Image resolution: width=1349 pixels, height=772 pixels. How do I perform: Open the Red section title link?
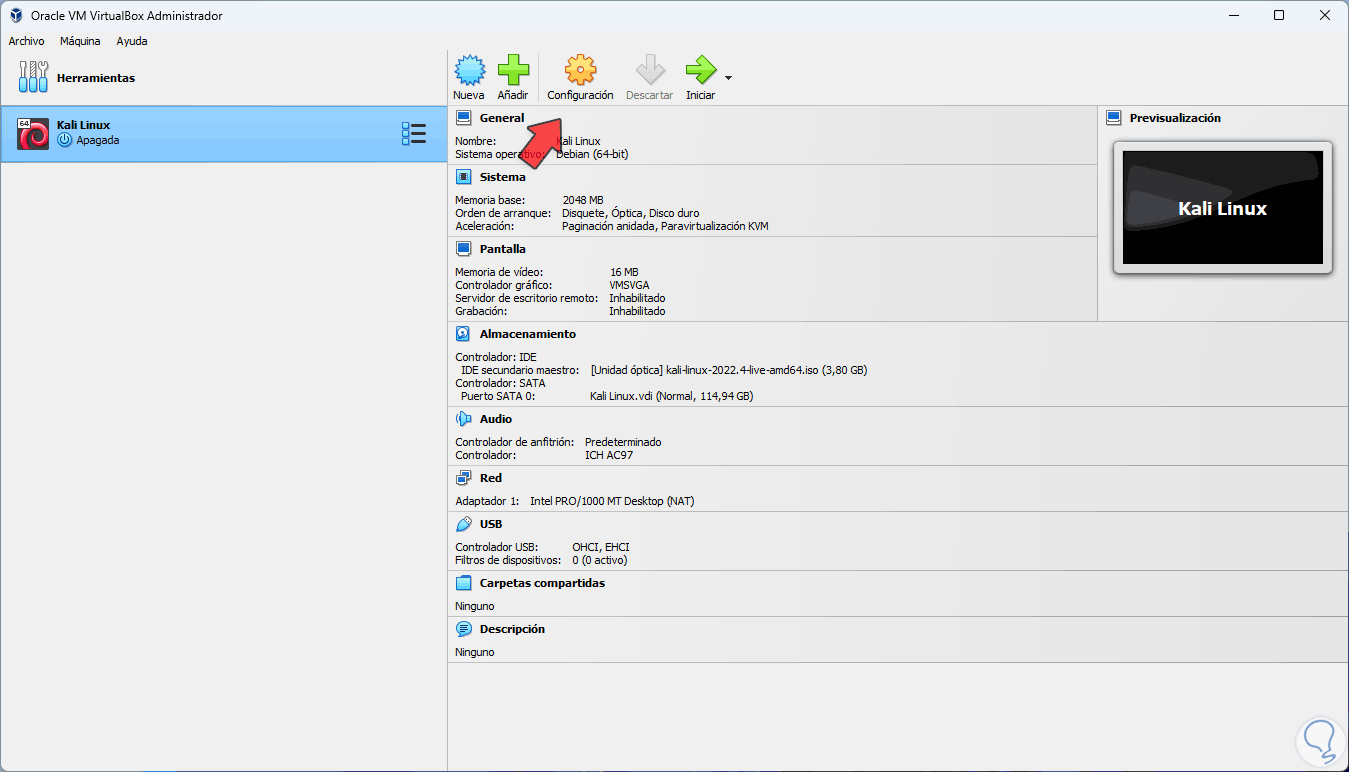pos(491,478)
